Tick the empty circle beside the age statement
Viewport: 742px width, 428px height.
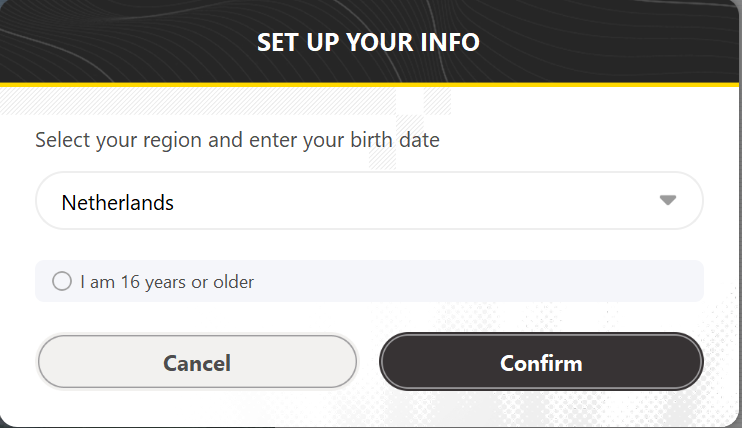pyautogui.click(x=62, y=282)
